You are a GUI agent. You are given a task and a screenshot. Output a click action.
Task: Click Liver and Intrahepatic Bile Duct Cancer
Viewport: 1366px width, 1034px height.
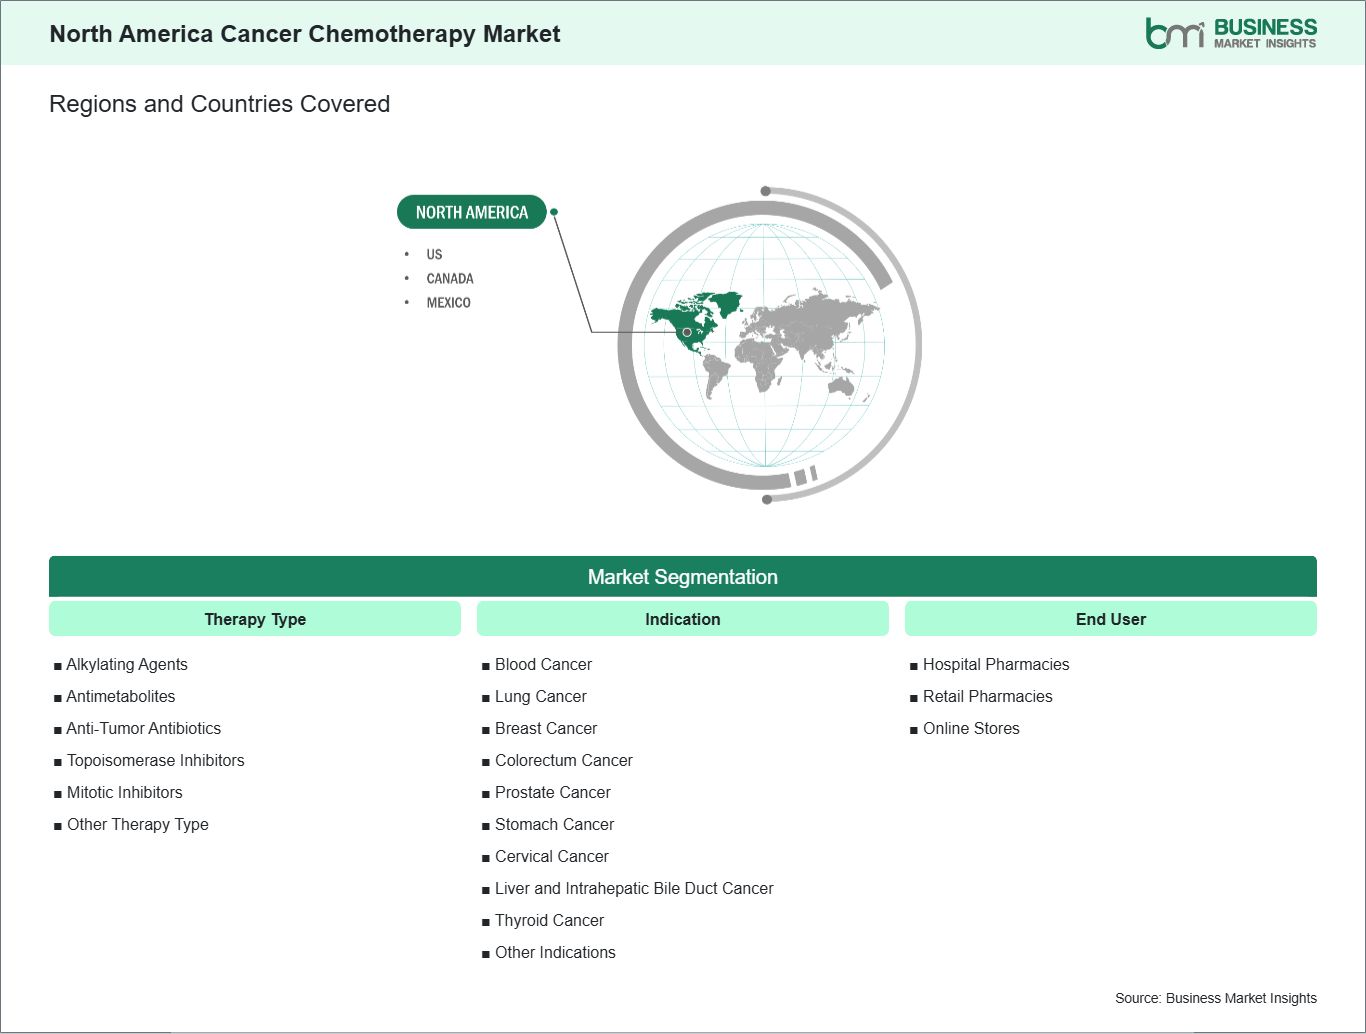click(x=634, y=888)
